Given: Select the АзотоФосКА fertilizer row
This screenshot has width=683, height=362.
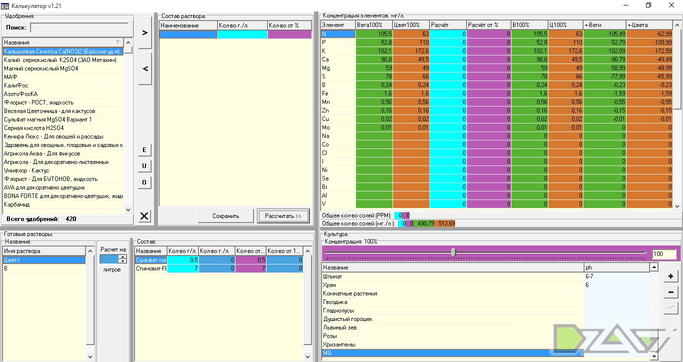Looking at the screenshot, I should [x=63, y=94].
